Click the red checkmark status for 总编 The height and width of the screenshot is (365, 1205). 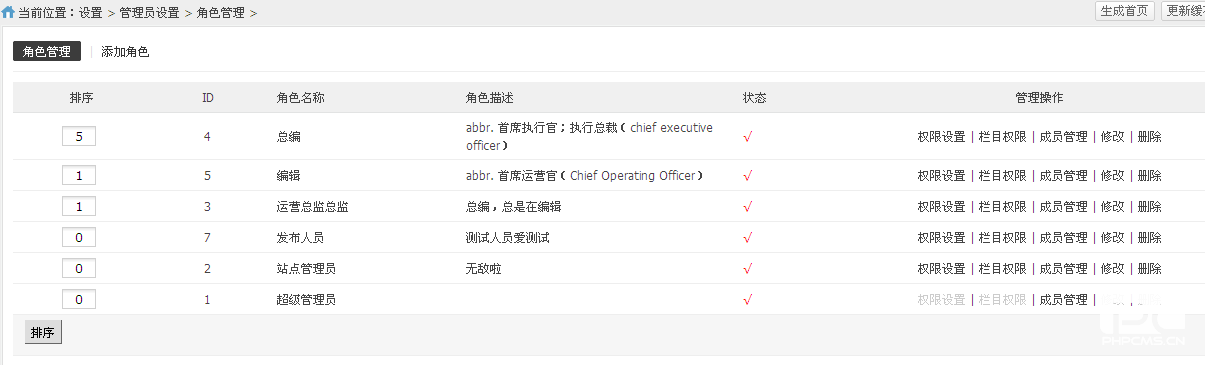coord(747,137)
